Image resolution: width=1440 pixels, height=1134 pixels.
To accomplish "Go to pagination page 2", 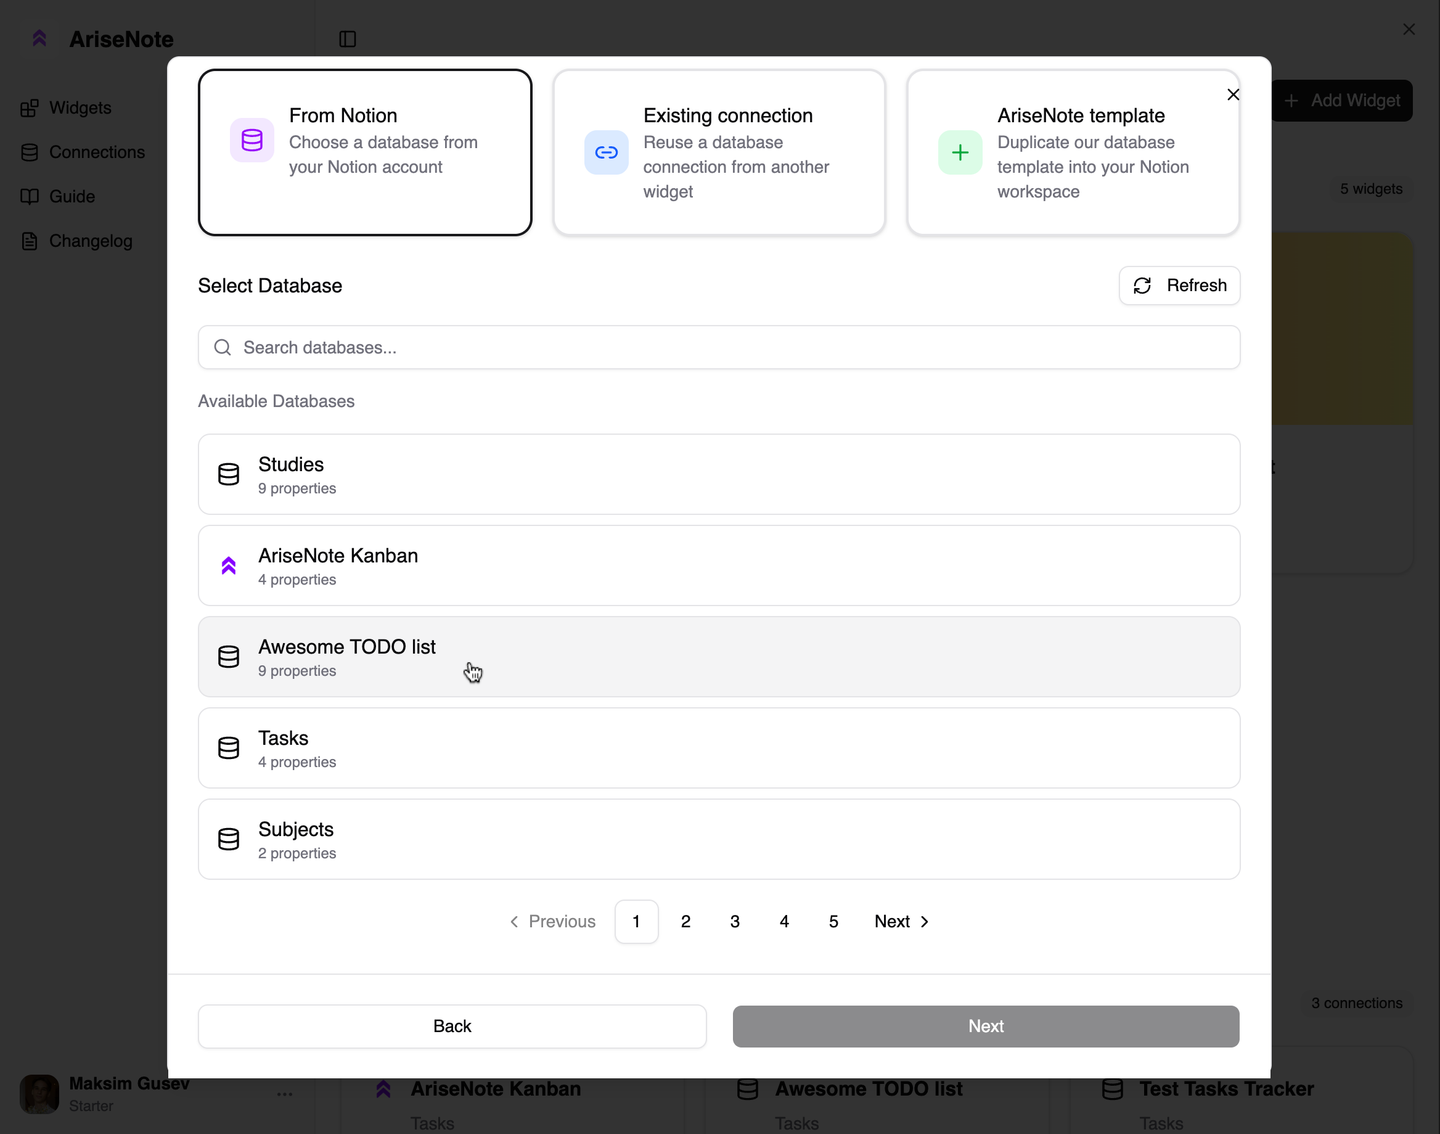I will point(686,921).
